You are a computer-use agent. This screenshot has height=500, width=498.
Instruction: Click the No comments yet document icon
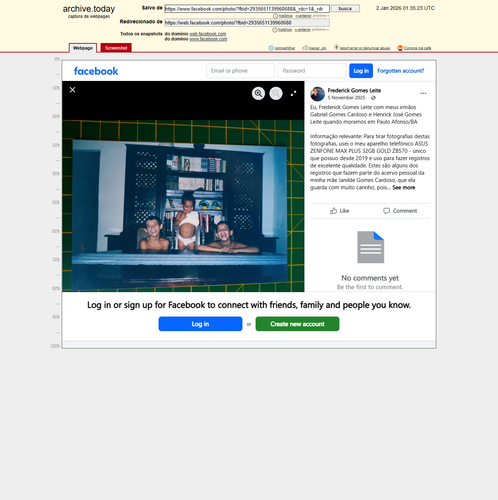(x=371, y=247)
